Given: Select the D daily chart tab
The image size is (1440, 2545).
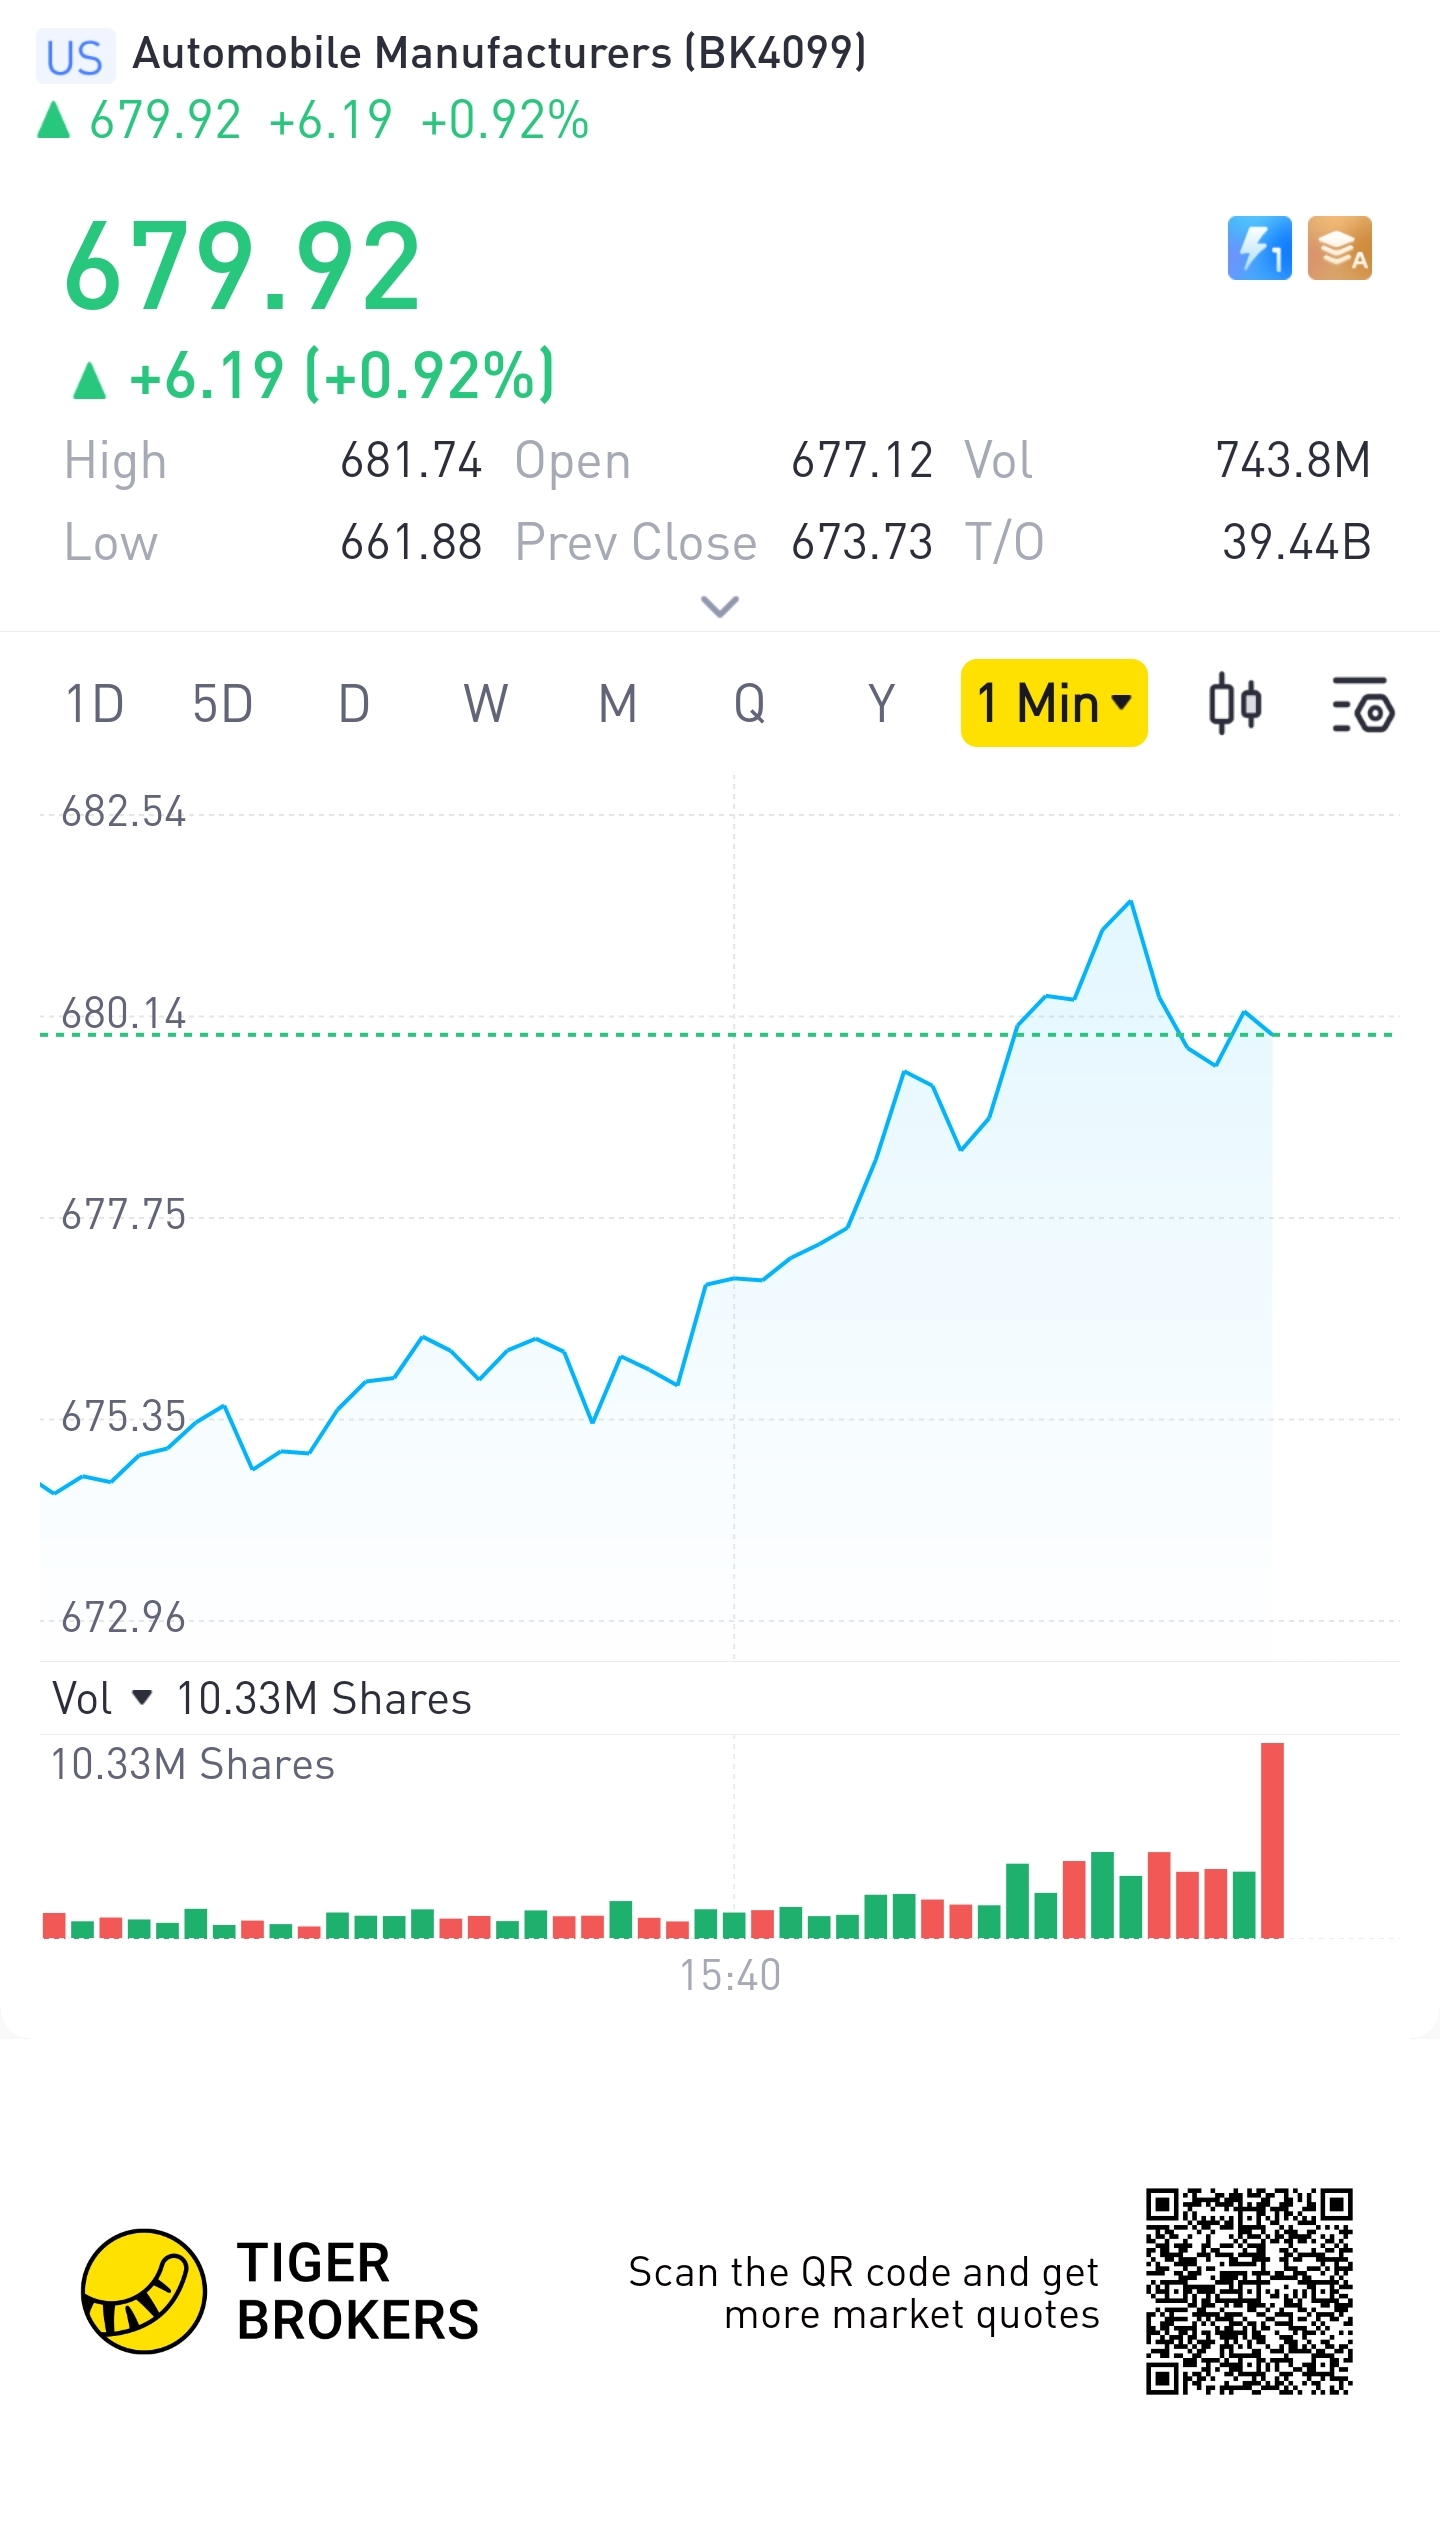Looking at the screenshot, I should 354,703.
